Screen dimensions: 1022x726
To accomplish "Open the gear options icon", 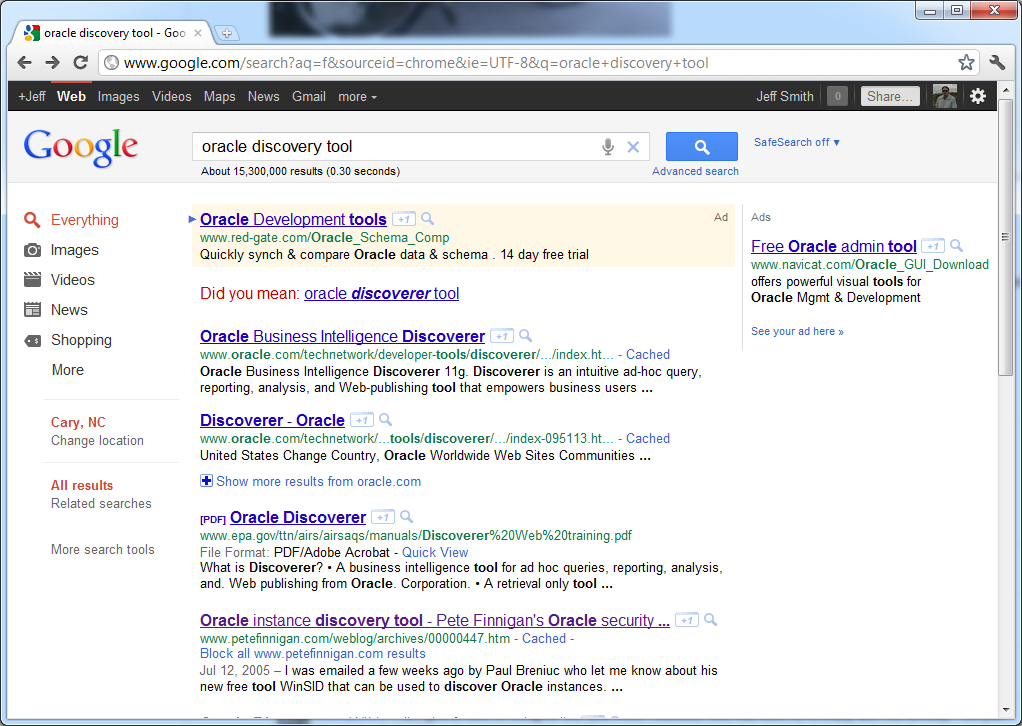I will click(978, 96).
